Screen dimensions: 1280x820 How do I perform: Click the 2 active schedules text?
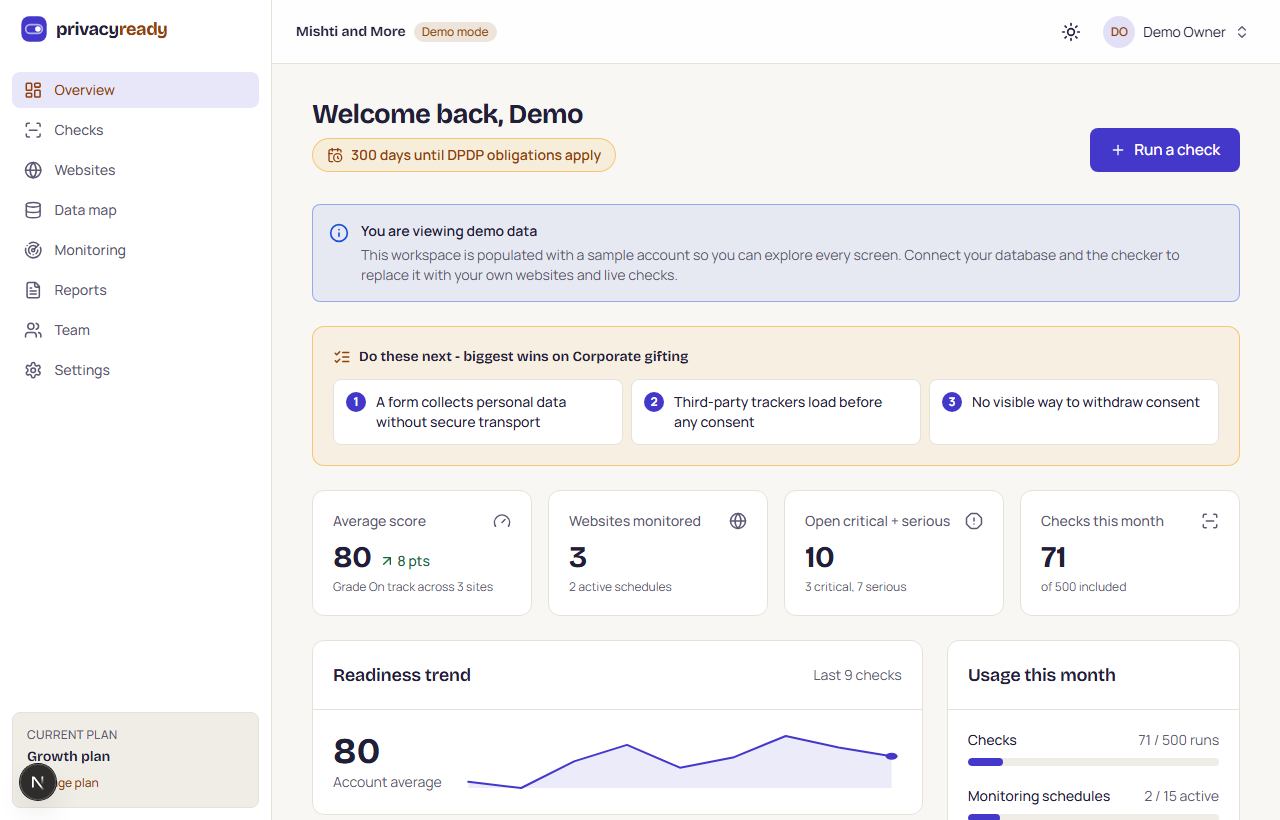tap(620, 587)
